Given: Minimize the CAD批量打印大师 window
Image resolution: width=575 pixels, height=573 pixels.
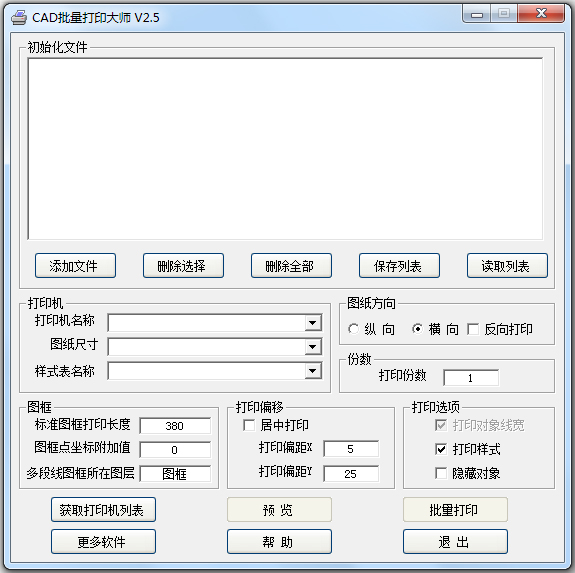Looking at the screenshot, I should coord(477,14).
